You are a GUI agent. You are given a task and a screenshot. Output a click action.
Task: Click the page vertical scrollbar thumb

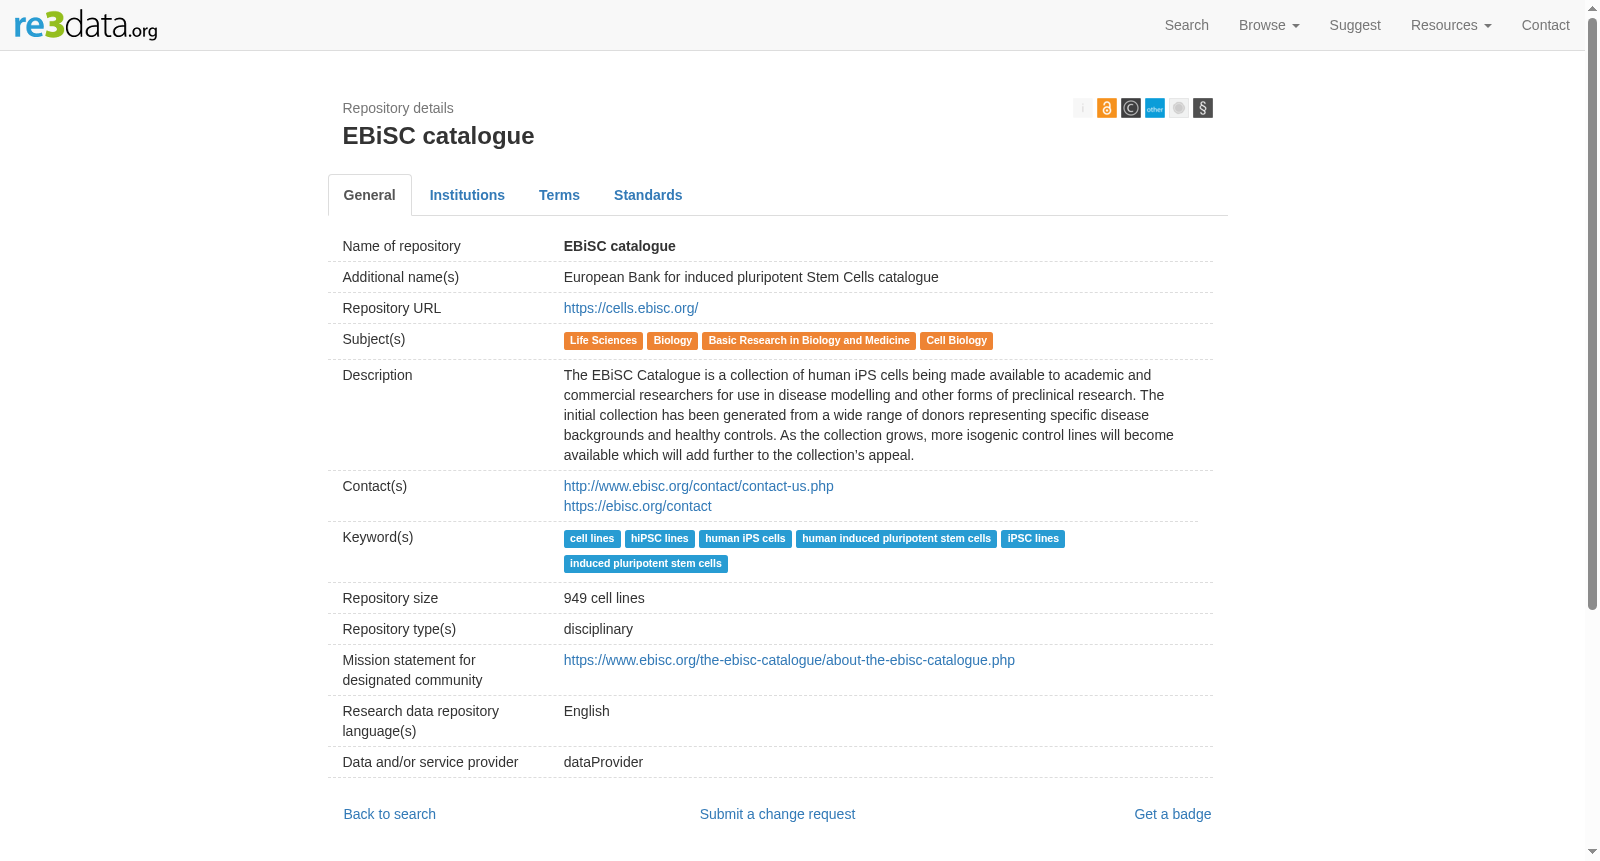(1592, 314)
